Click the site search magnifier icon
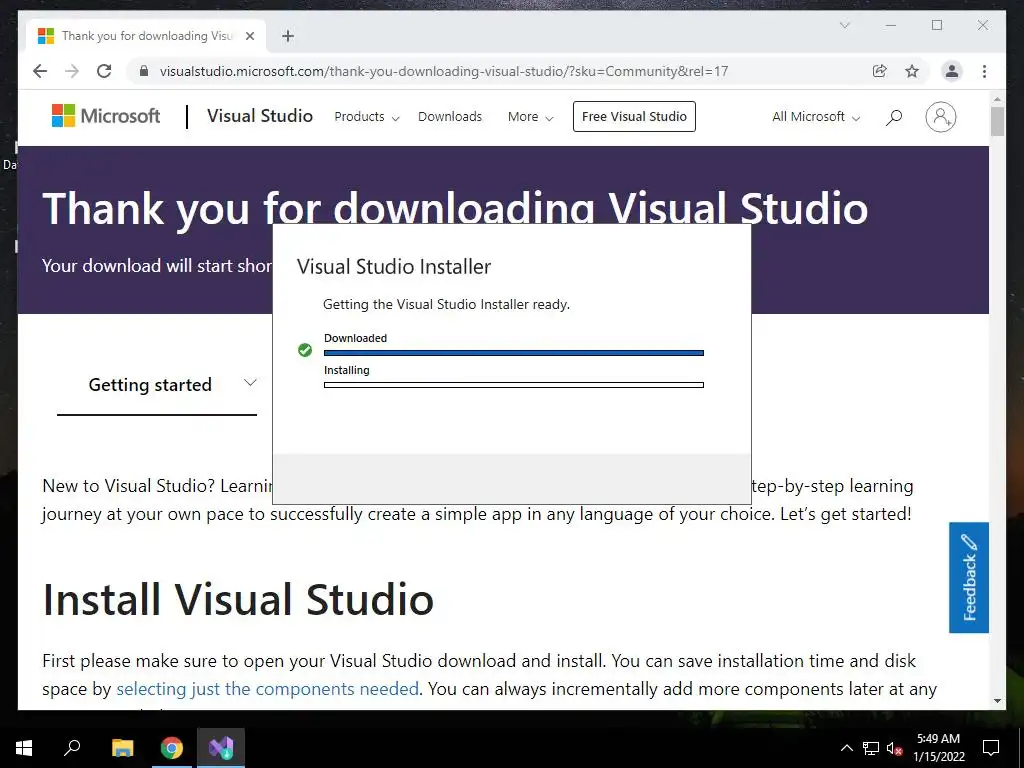Image resolution: width=1024 pixels, height=768 pixels. pos(894,117)
